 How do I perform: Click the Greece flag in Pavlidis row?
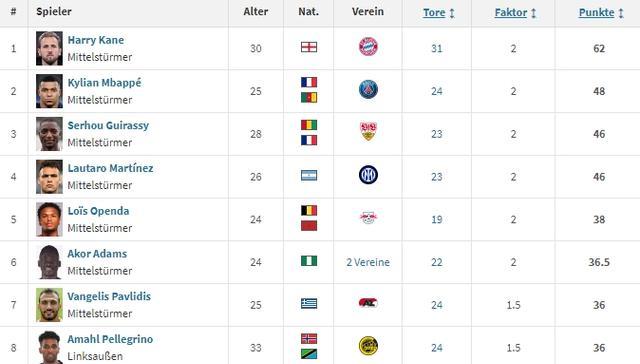pos(309,304)
